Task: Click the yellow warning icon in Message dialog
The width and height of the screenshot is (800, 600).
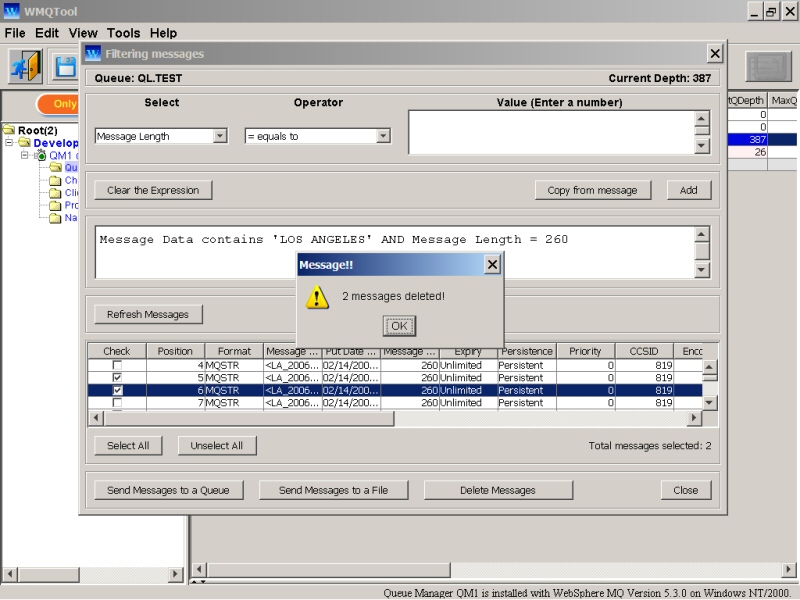Action: click(x=317, y=297)
